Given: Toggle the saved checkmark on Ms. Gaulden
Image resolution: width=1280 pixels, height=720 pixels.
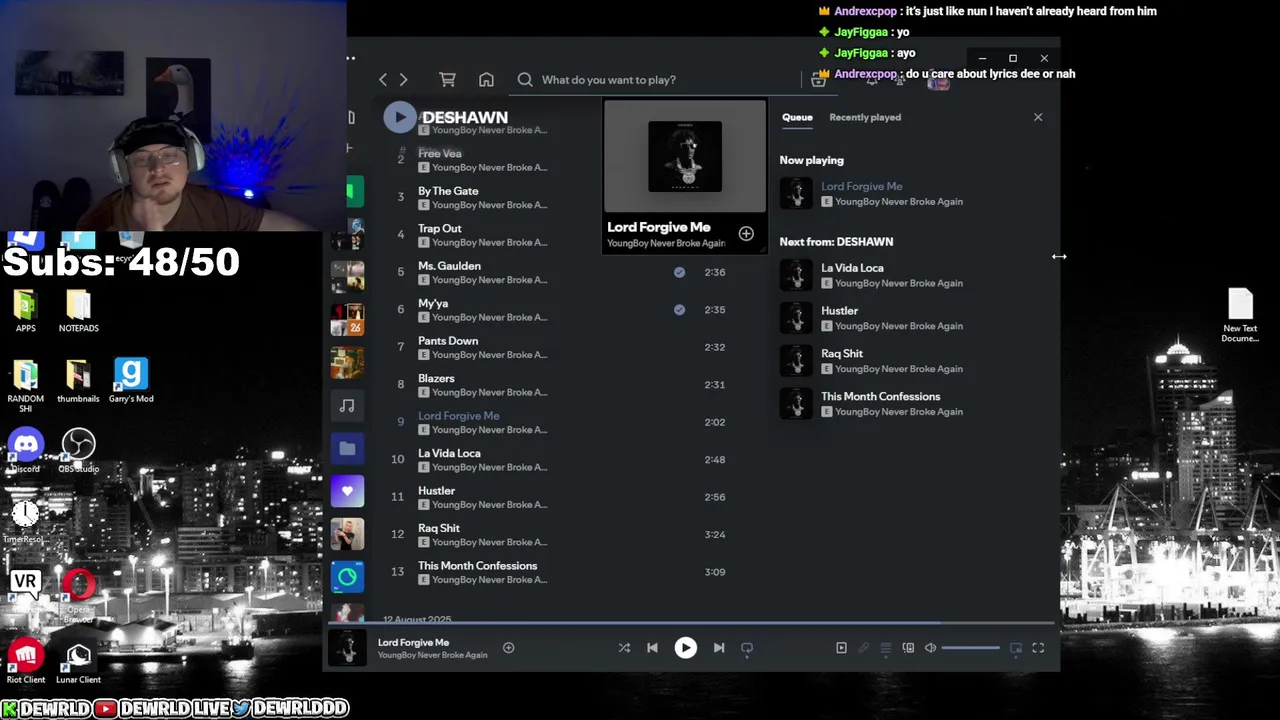Looking at the screenshot, I should point(679,272).
